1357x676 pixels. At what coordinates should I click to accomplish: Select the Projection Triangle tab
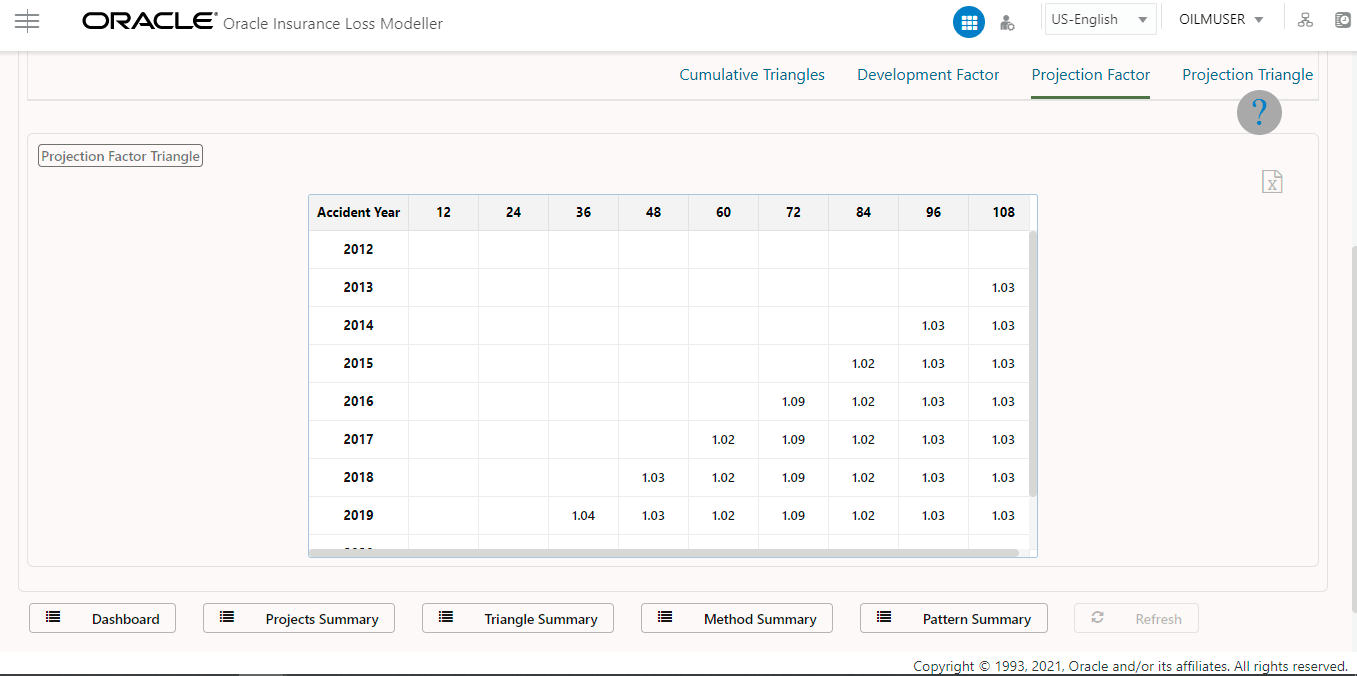1247,74
